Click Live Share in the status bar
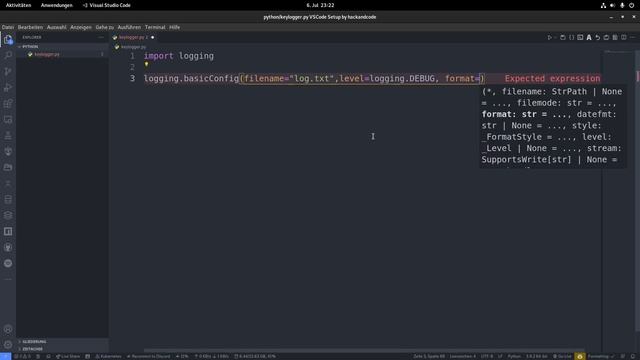This screenshot has width=640, height=360. tap(68, 356)
